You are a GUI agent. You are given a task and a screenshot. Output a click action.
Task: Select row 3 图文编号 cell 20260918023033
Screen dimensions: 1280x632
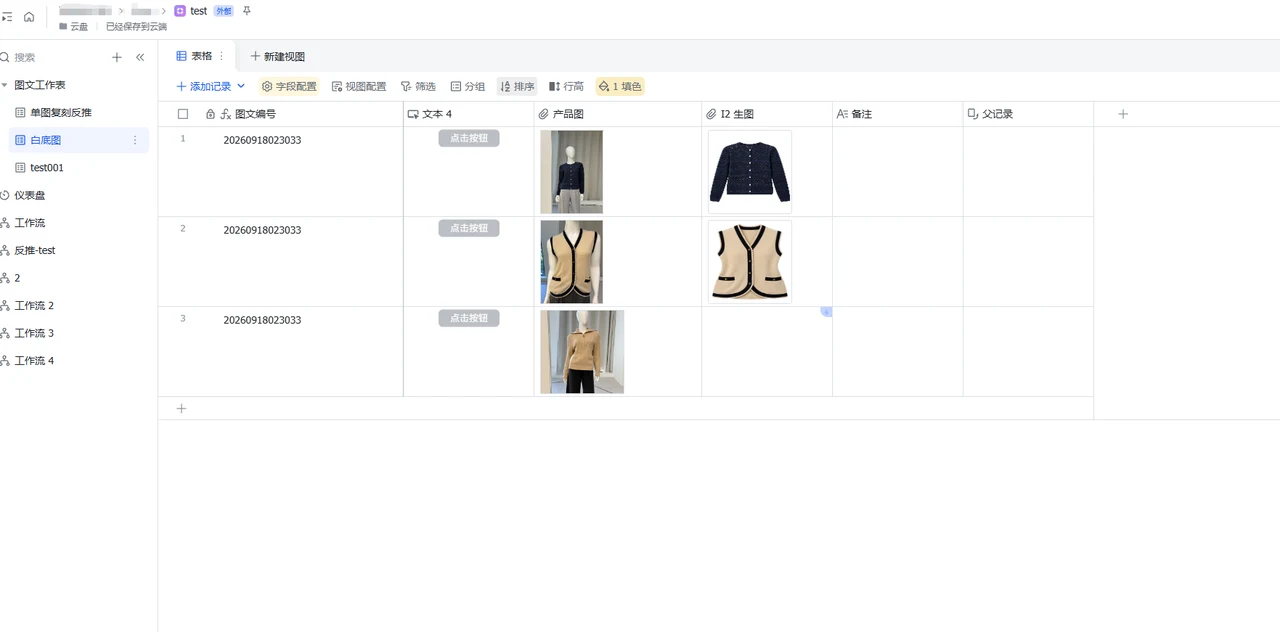262,320
